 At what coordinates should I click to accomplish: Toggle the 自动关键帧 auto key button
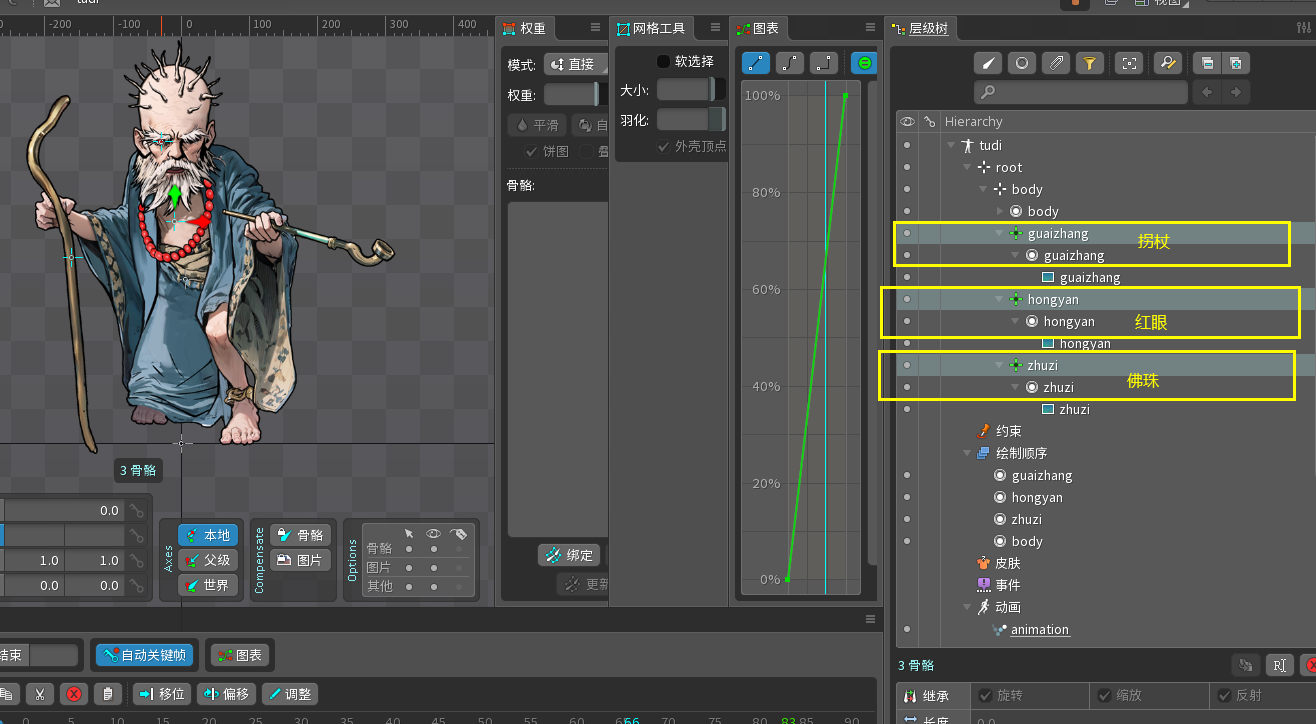tap(146, 655)
